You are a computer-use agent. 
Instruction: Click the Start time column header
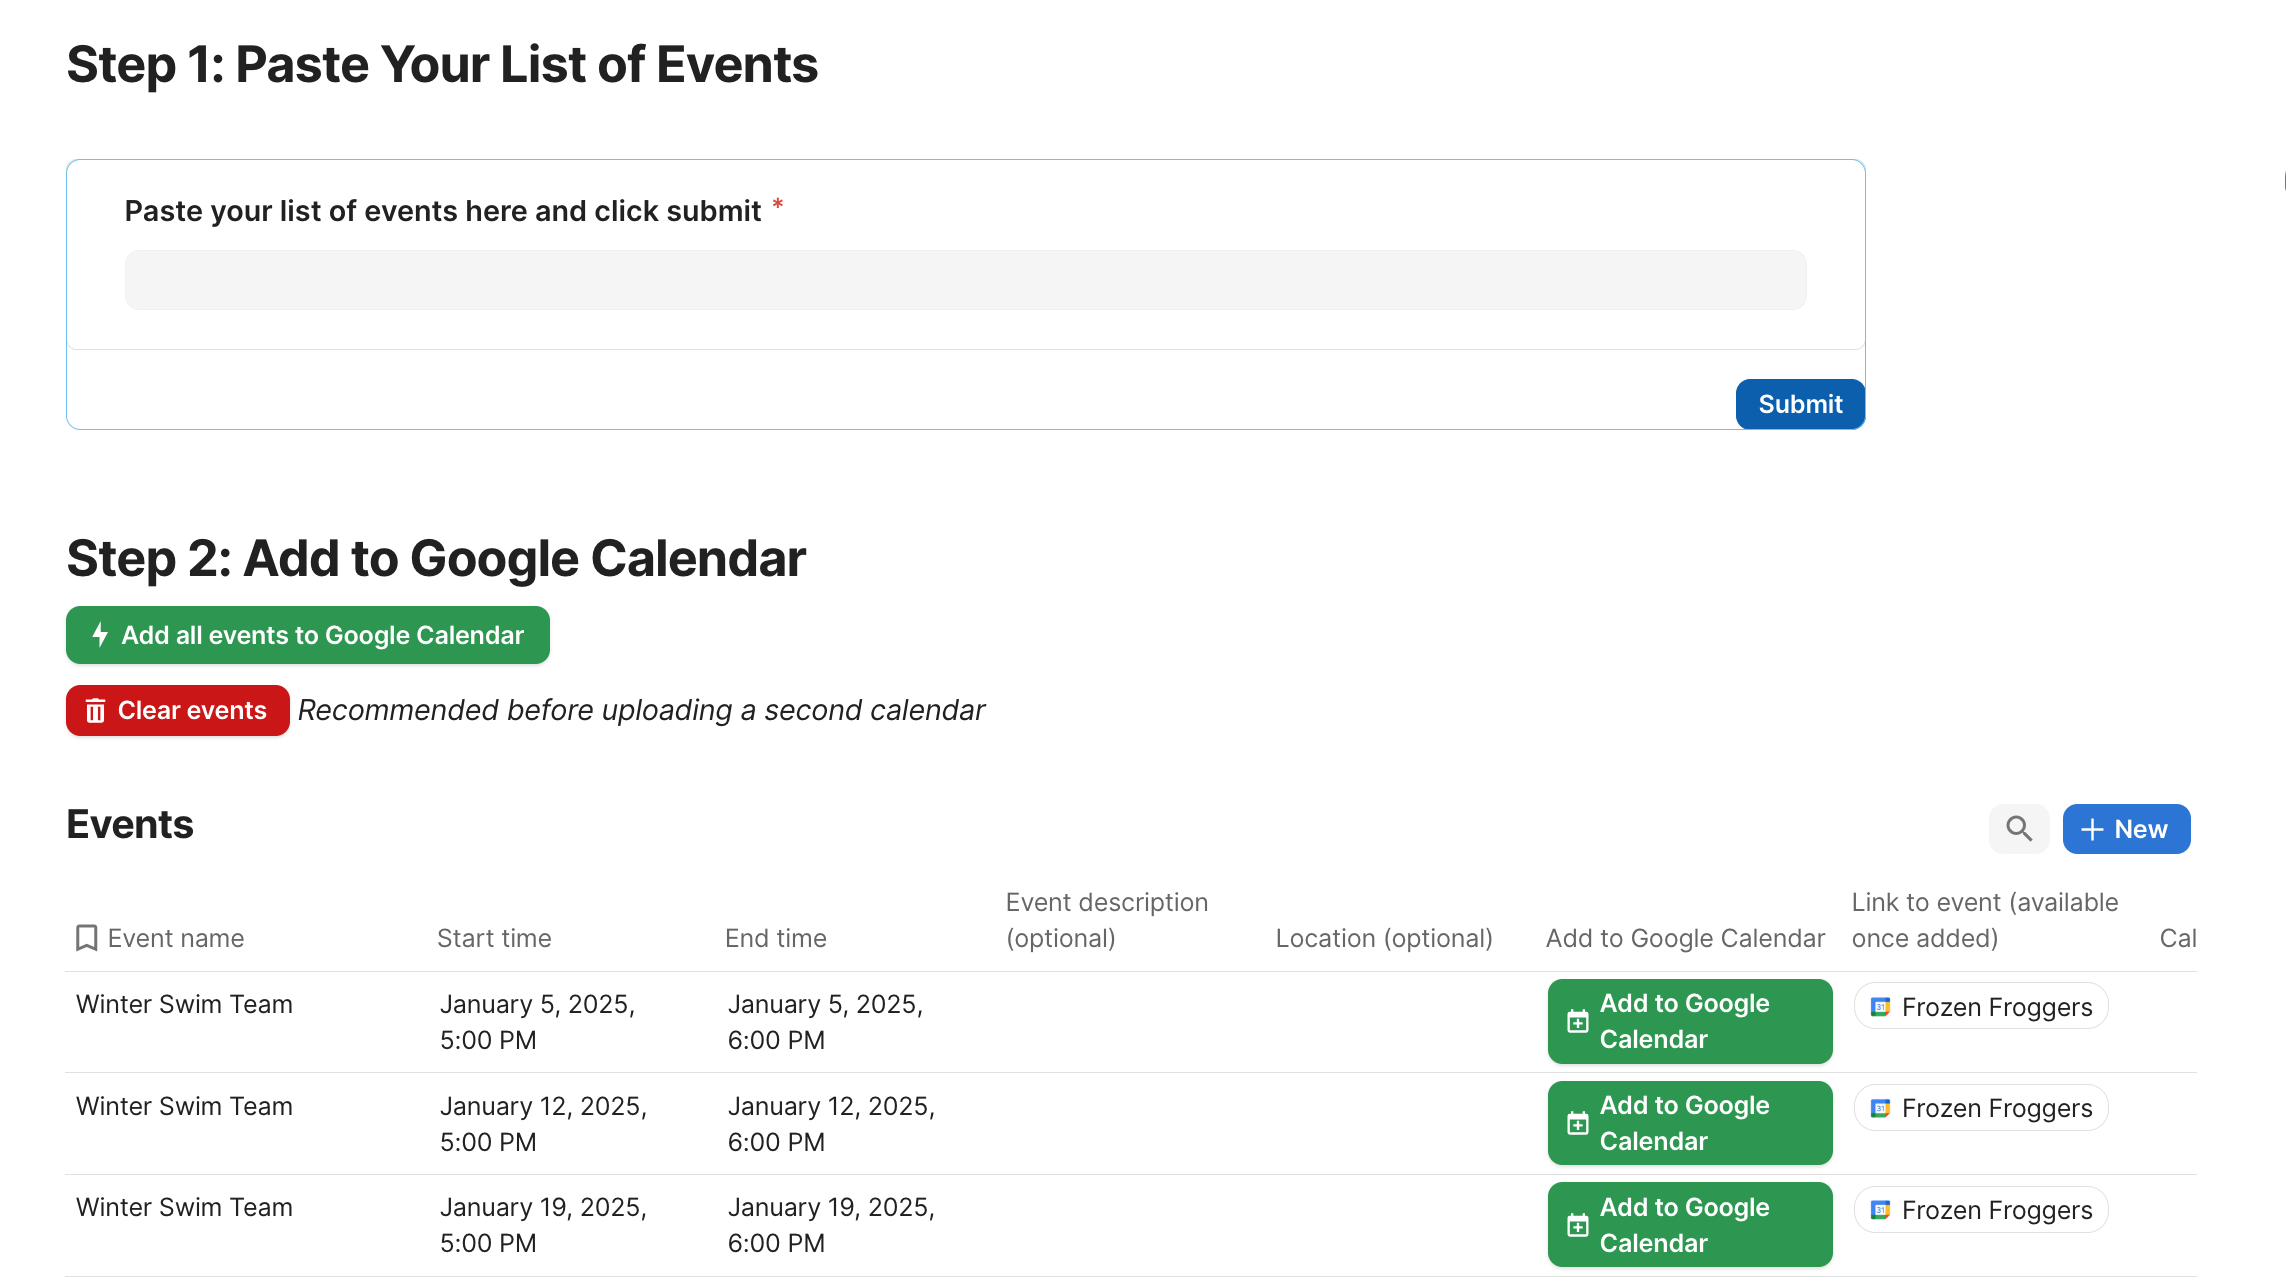pyautogui.click(x=494, y=938)
